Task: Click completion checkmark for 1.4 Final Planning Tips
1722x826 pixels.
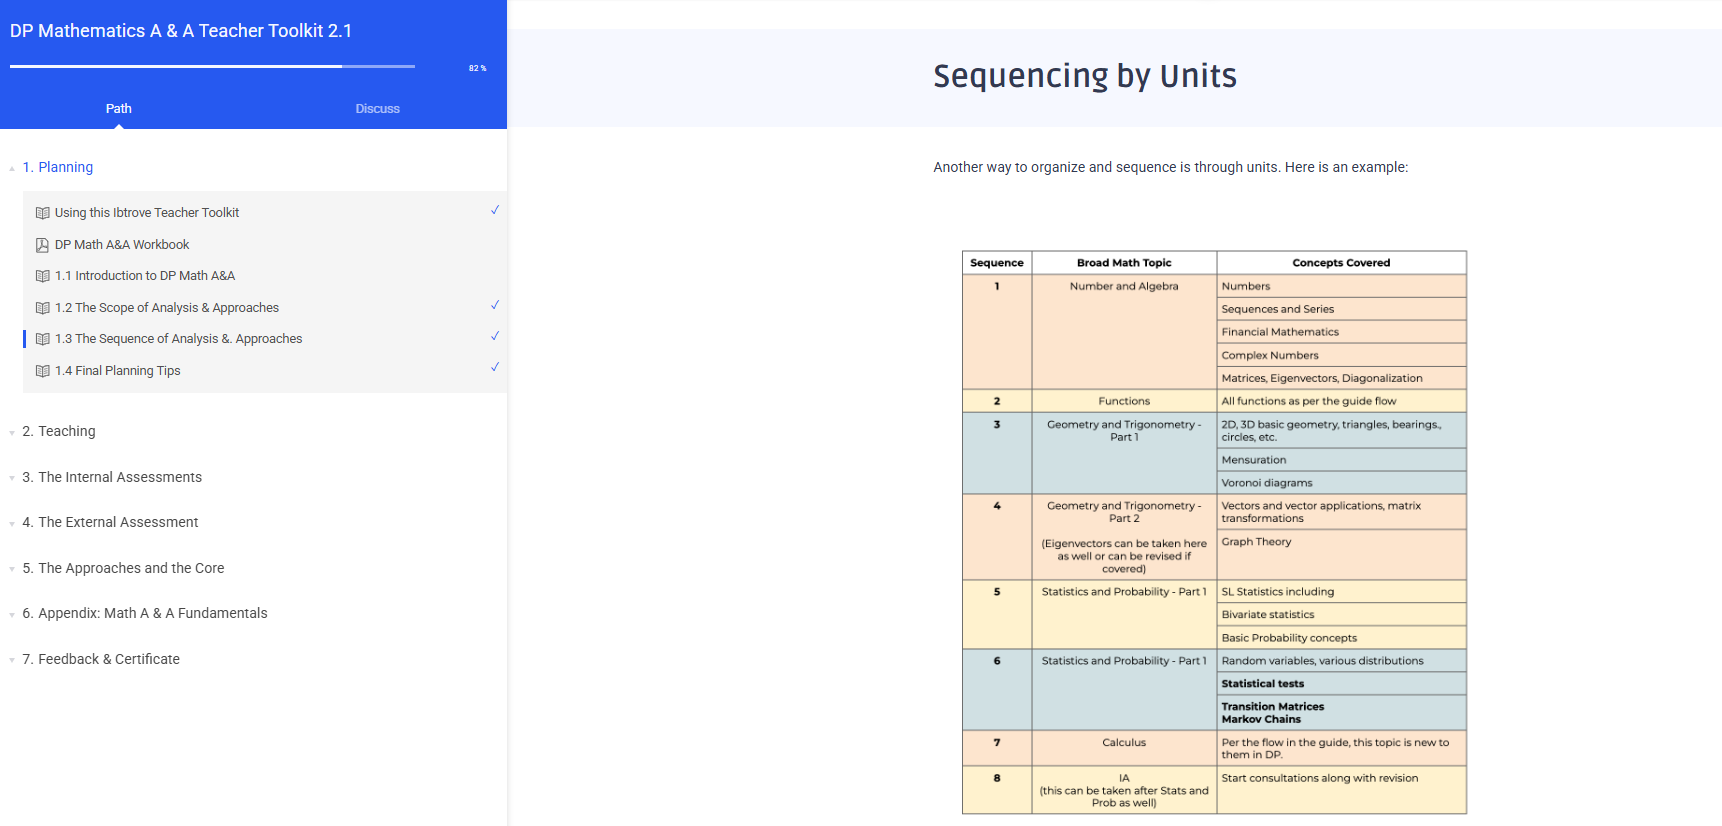Action: [x=494, y=367]
